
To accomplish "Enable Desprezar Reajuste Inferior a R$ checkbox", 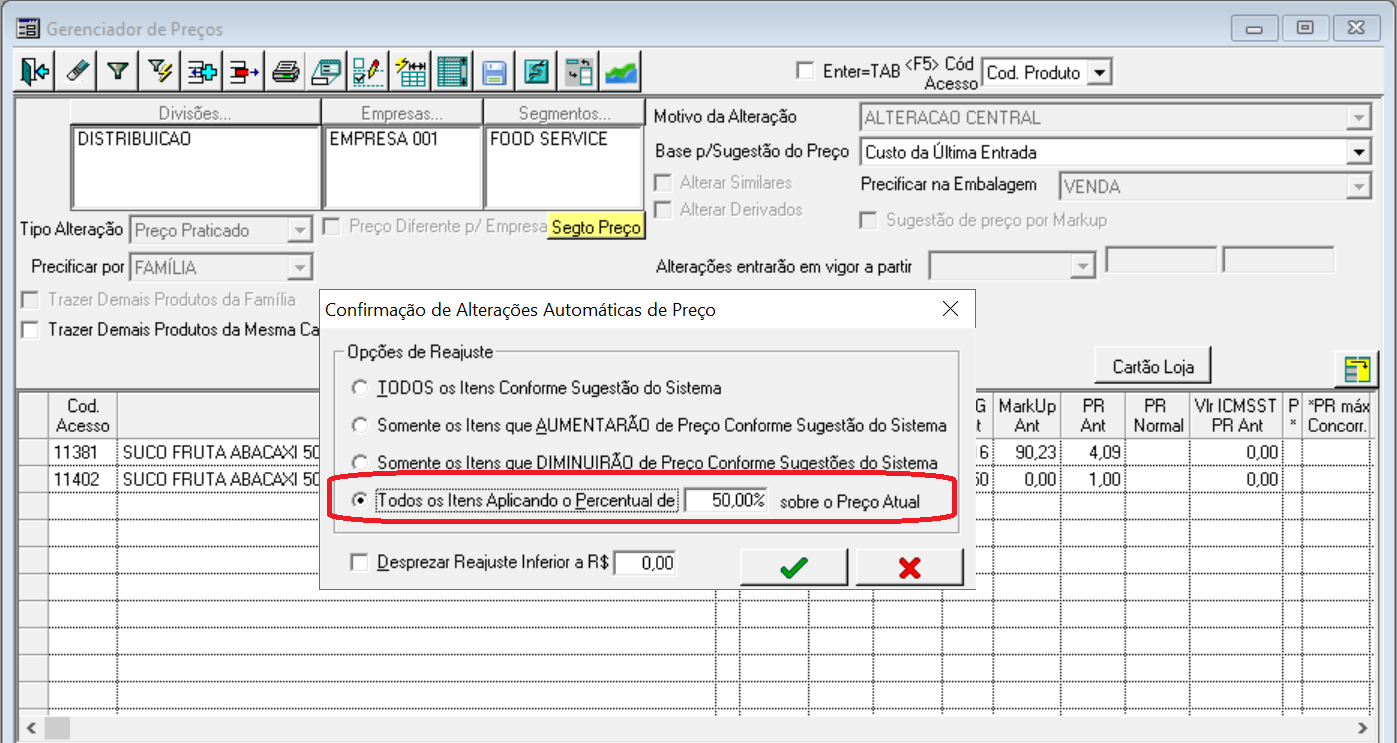I will pos(360,562).
